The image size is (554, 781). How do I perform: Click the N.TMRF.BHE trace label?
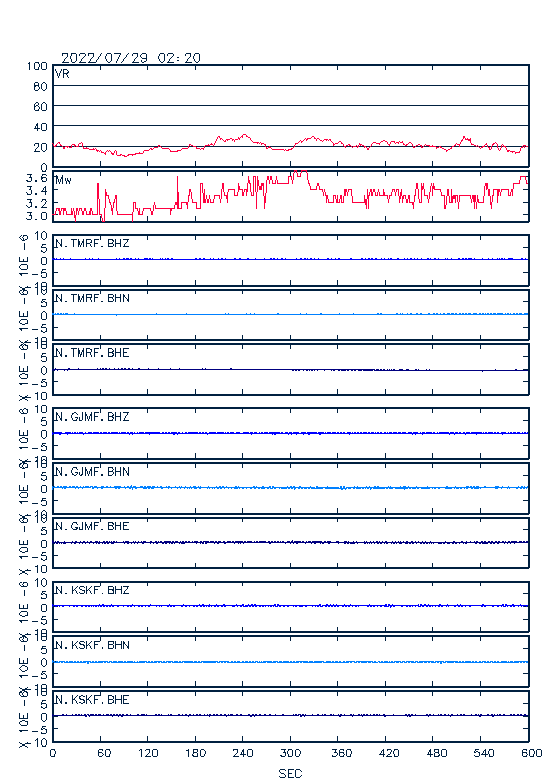coord(92,353)
